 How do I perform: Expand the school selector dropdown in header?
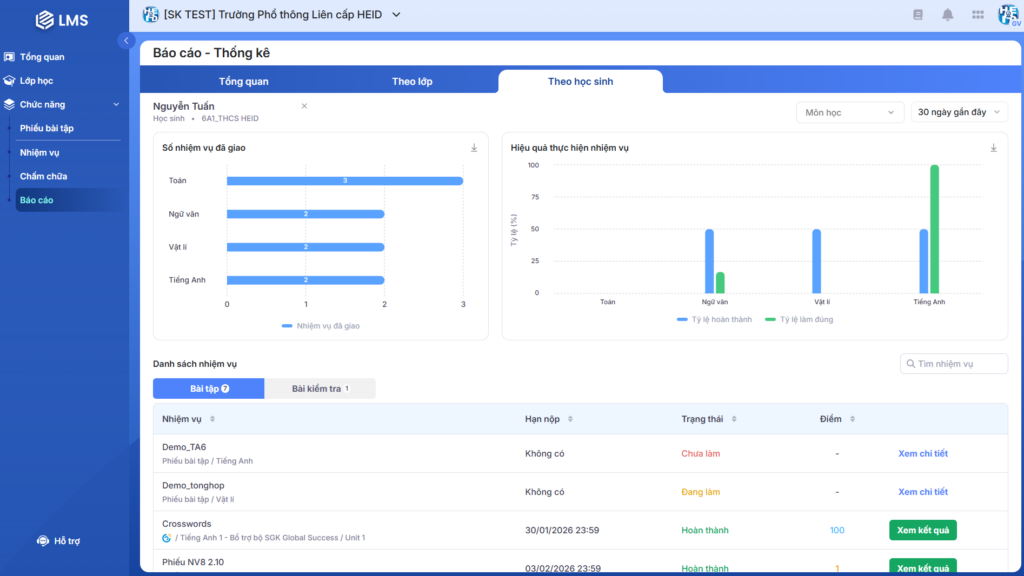tap(396, 14)
